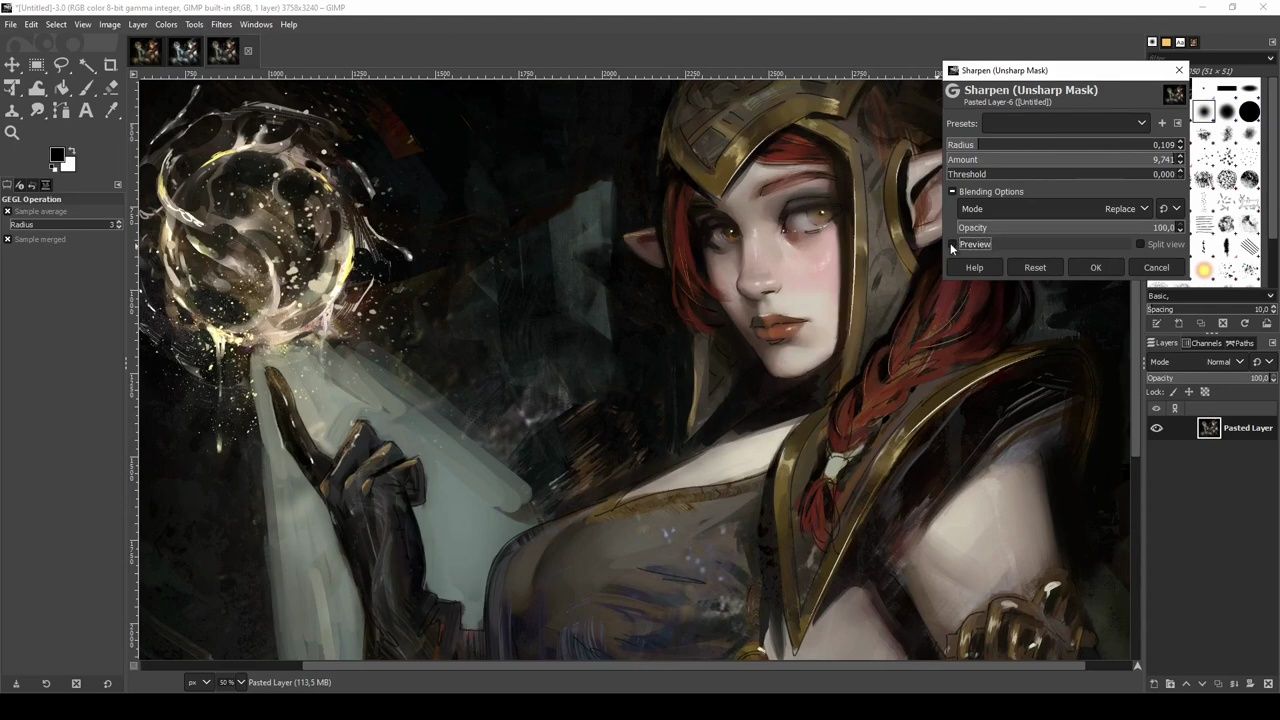Open the File menu
This screenshot has width=1280, height=720.
[x=10, y=24]
